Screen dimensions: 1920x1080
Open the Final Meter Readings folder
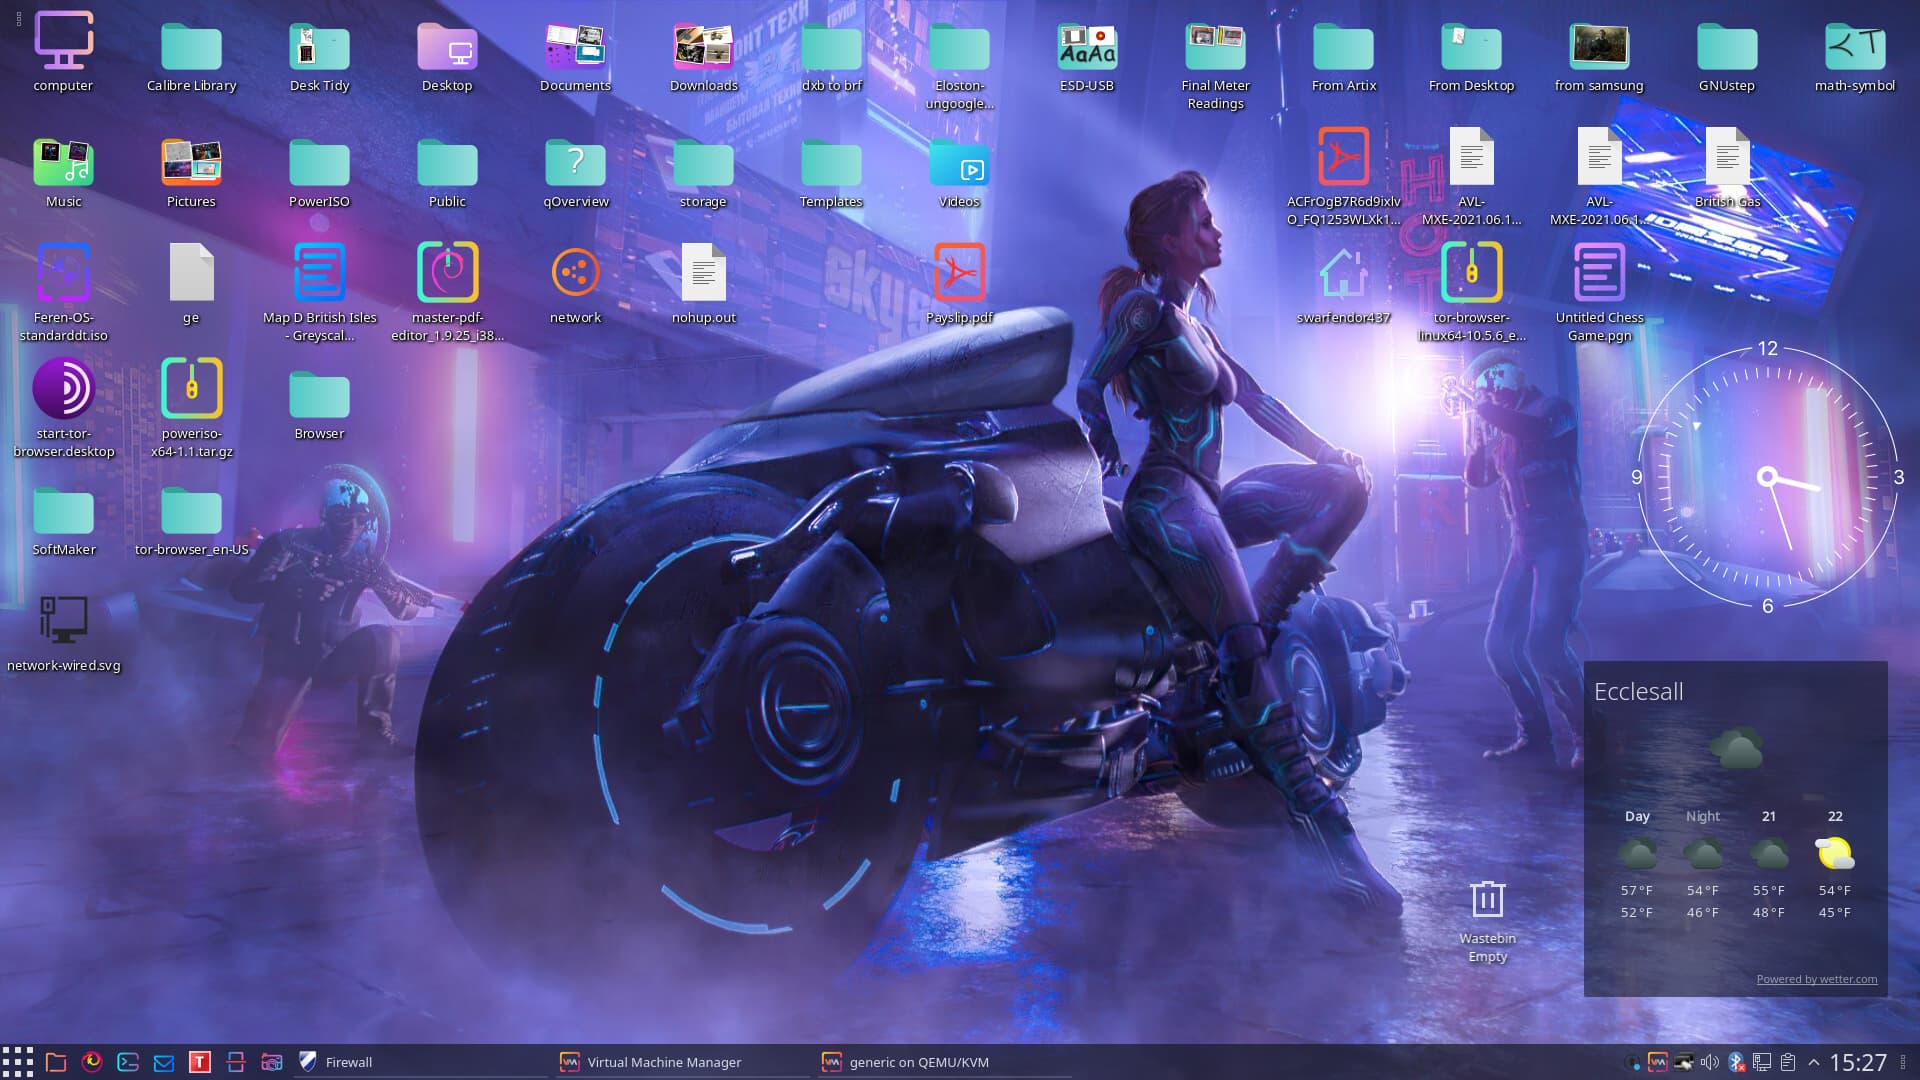coord(1215,66)
